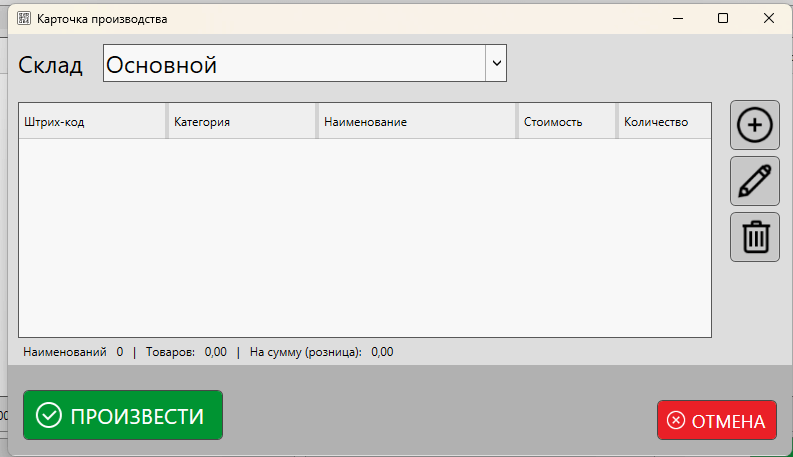Sort by the Количество column header
793x457 pixels.
click(663, 122)
